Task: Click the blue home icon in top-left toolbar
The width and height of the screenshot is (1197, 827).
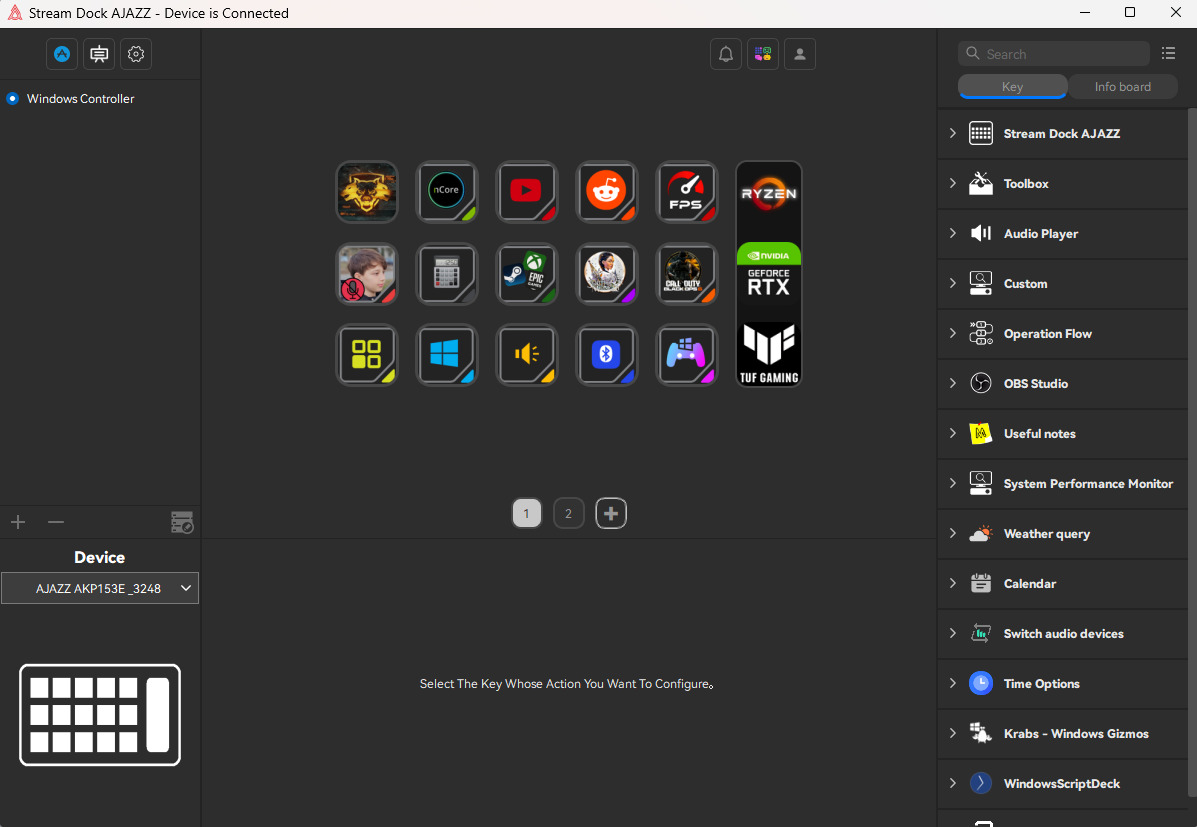Action: [x=62, y=54]
